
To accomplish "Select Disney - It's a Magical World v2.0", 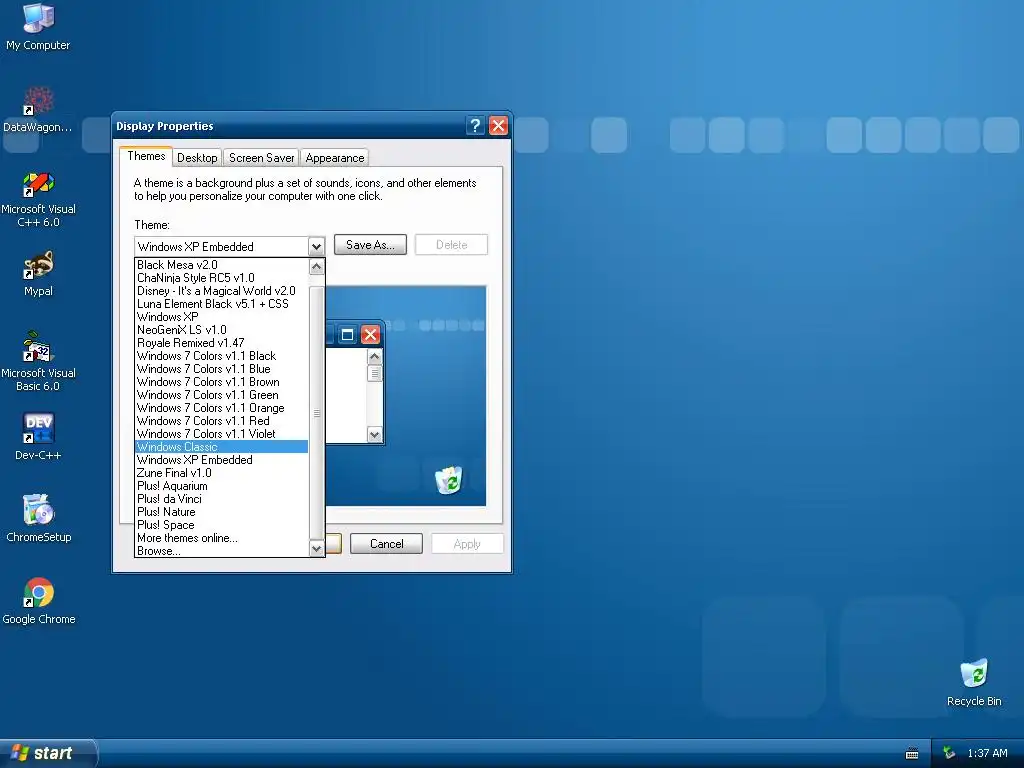I will tap(221, 291).
